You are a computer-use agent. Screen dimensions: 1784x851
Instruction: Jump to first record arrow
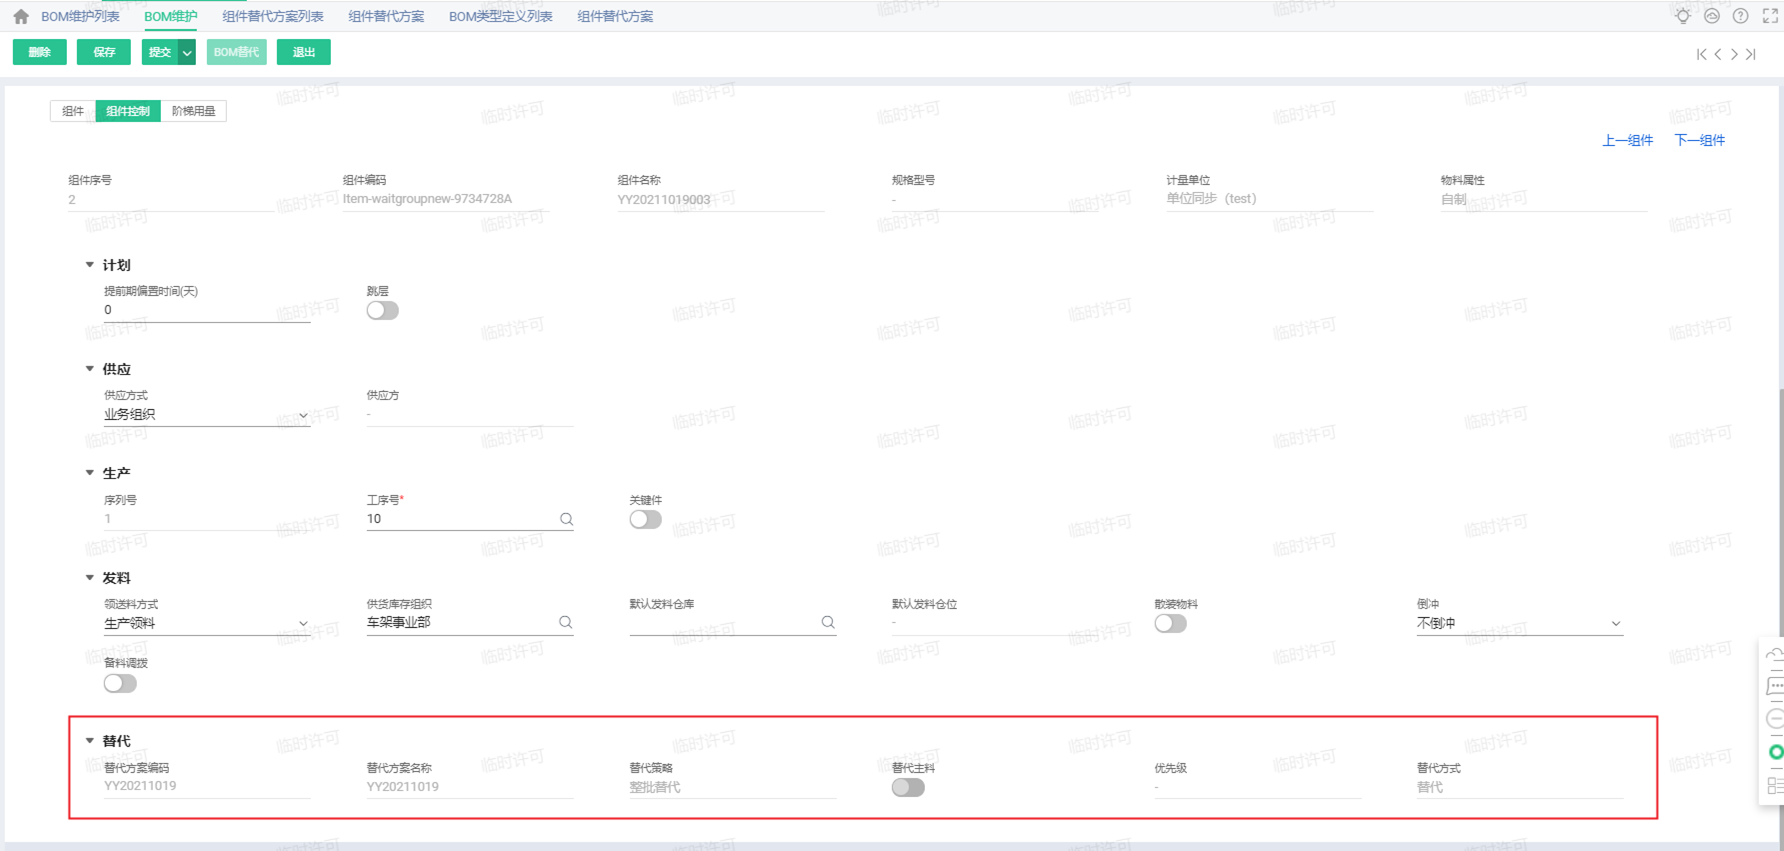click(1702, 54)
